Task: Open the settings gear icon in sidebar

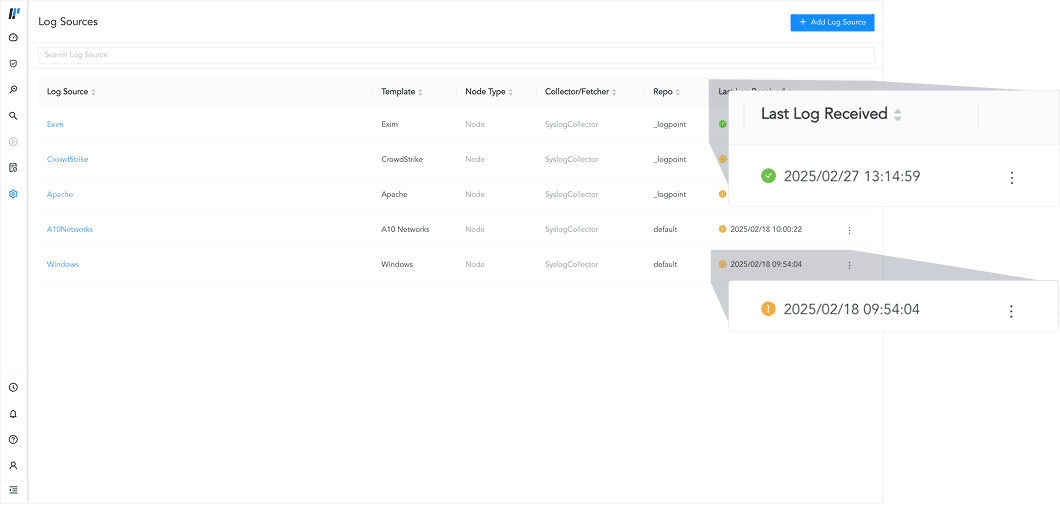Action: point(13,194)
